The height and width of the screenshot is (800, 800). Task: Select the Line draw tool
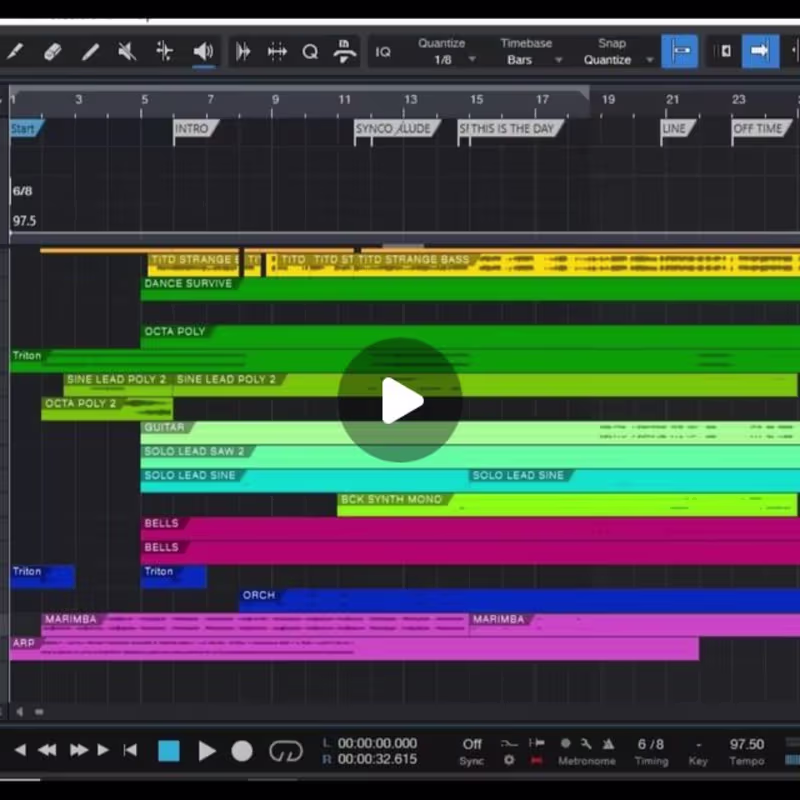point(90,51)
